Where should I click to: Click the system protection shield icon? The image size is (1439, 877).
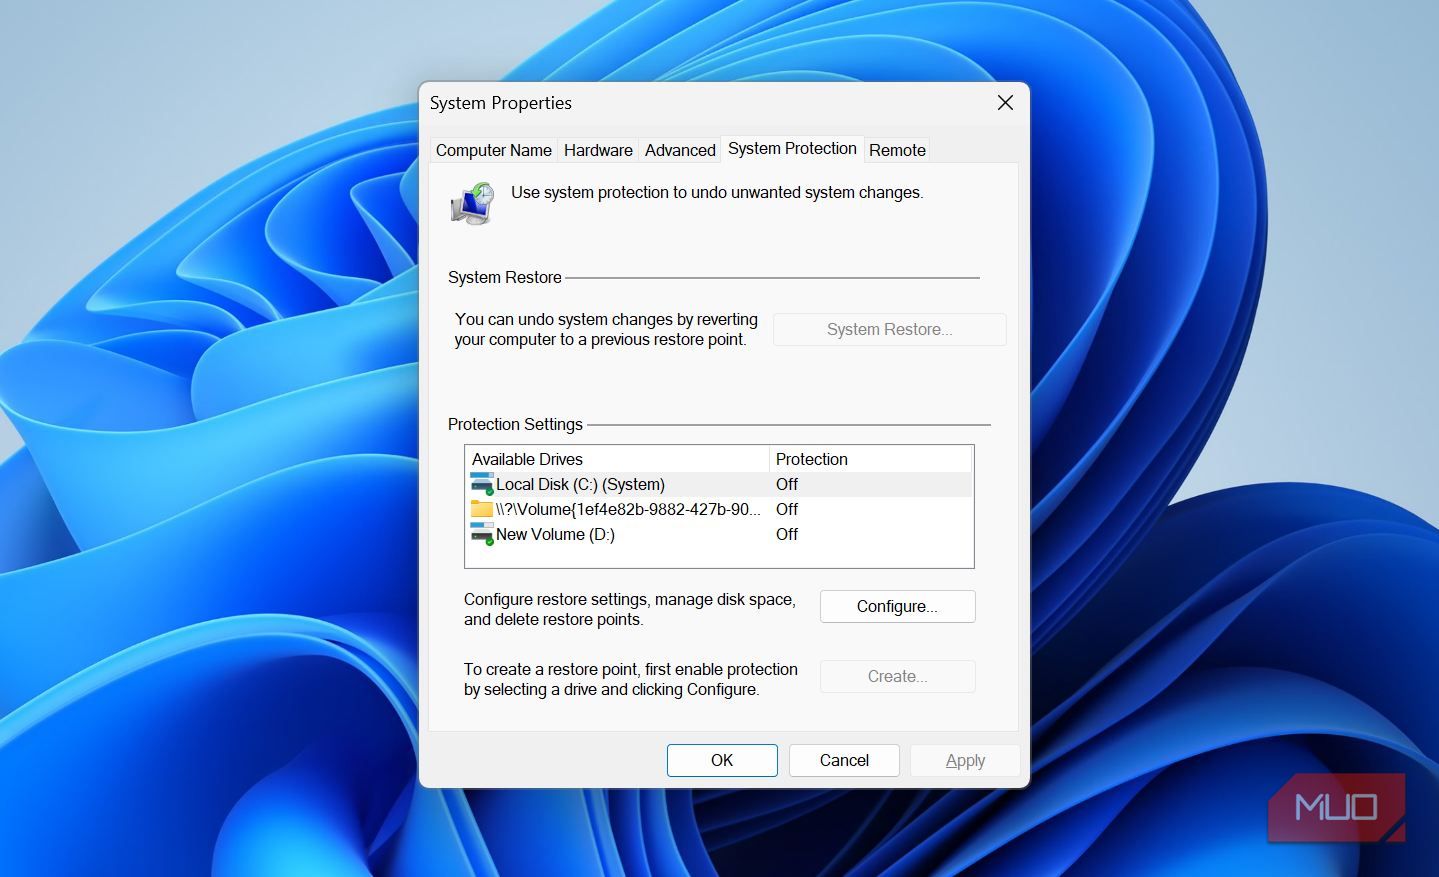(472, 203)
